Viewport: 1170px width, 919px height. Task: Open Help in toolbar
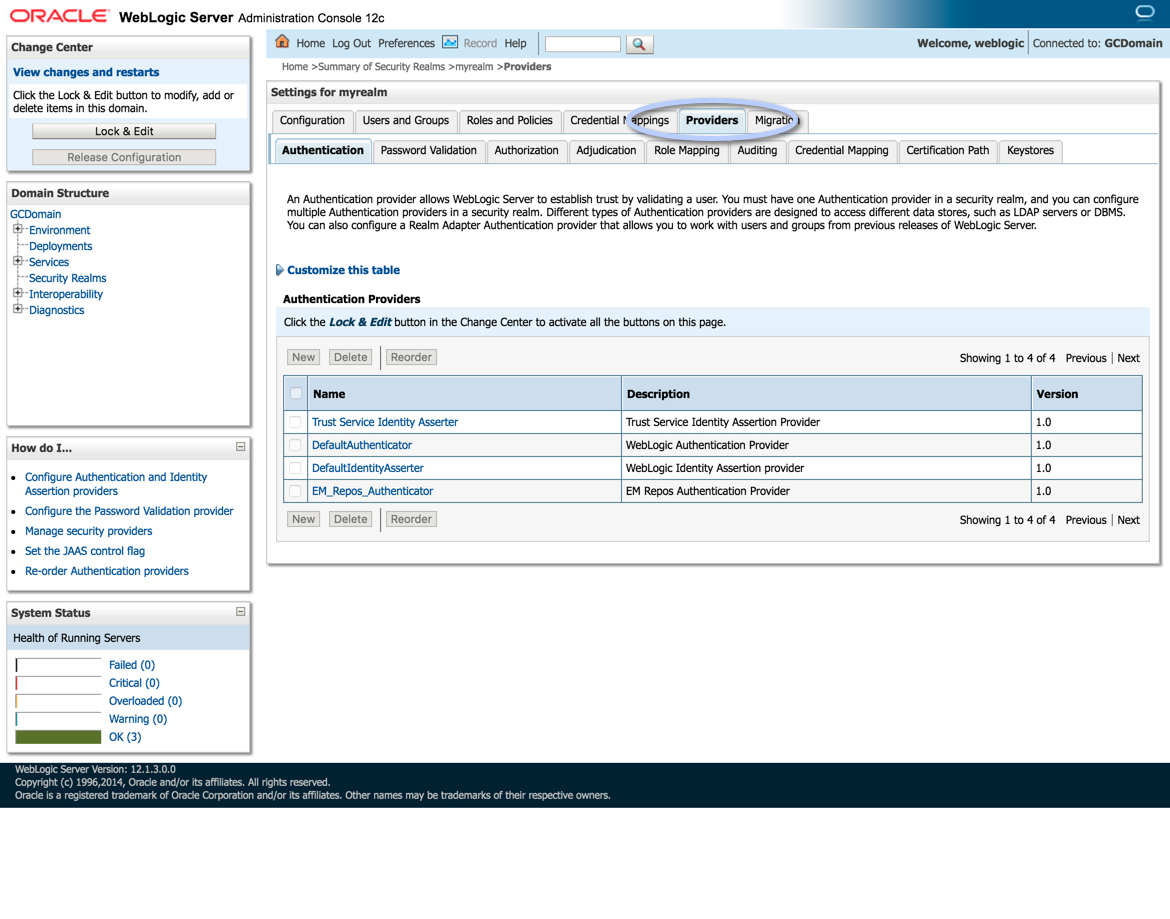pos(515,43)
